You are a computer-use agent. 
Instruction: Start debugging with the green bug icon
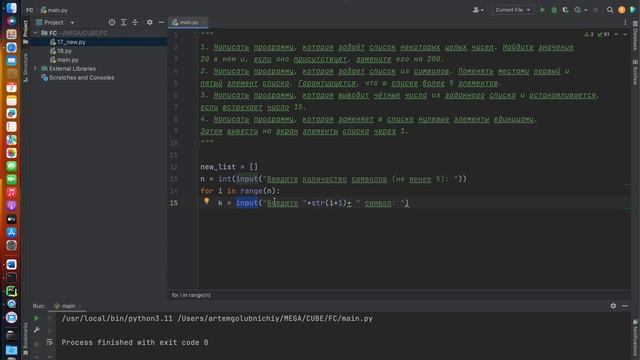(x=554, y=10)
